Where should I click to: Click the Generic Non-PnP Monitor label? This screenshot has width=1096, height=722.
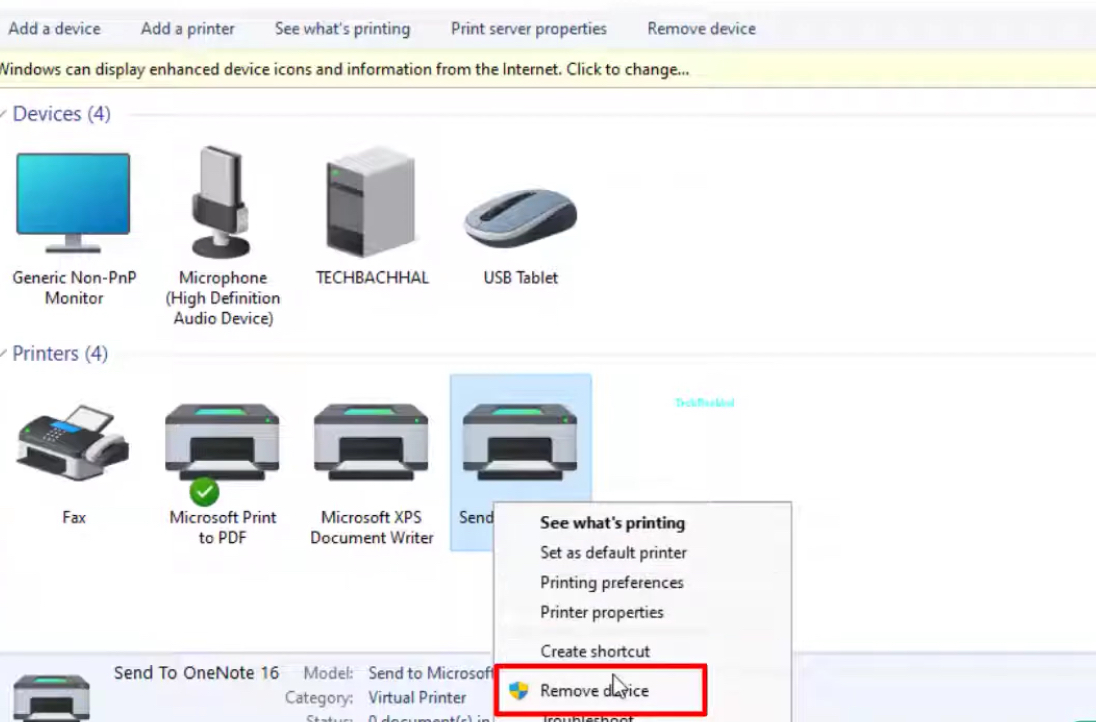74,288
